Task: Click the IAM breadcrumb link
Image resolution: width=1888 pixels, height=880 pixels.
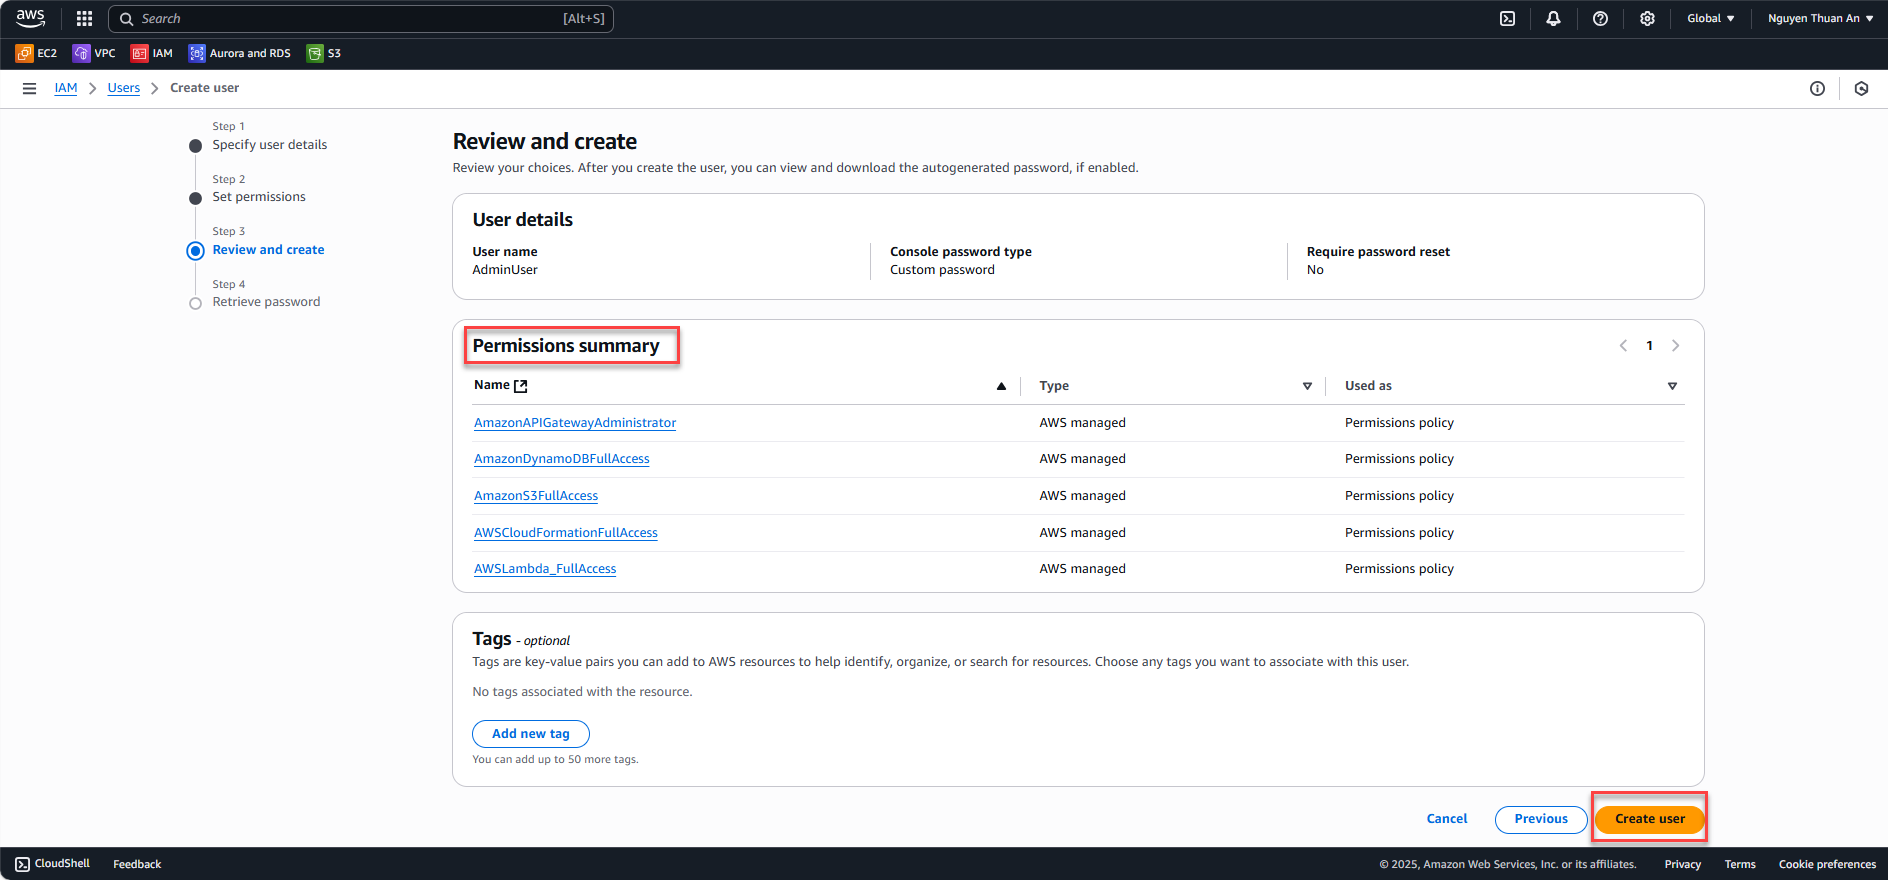Action: [x=66, y=88]
